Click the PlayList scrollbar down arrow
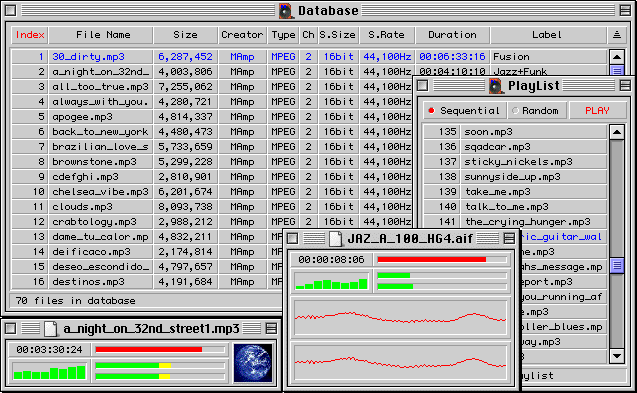Image resolution: width=637 pixels, height=393 pixels. point(617,356)
